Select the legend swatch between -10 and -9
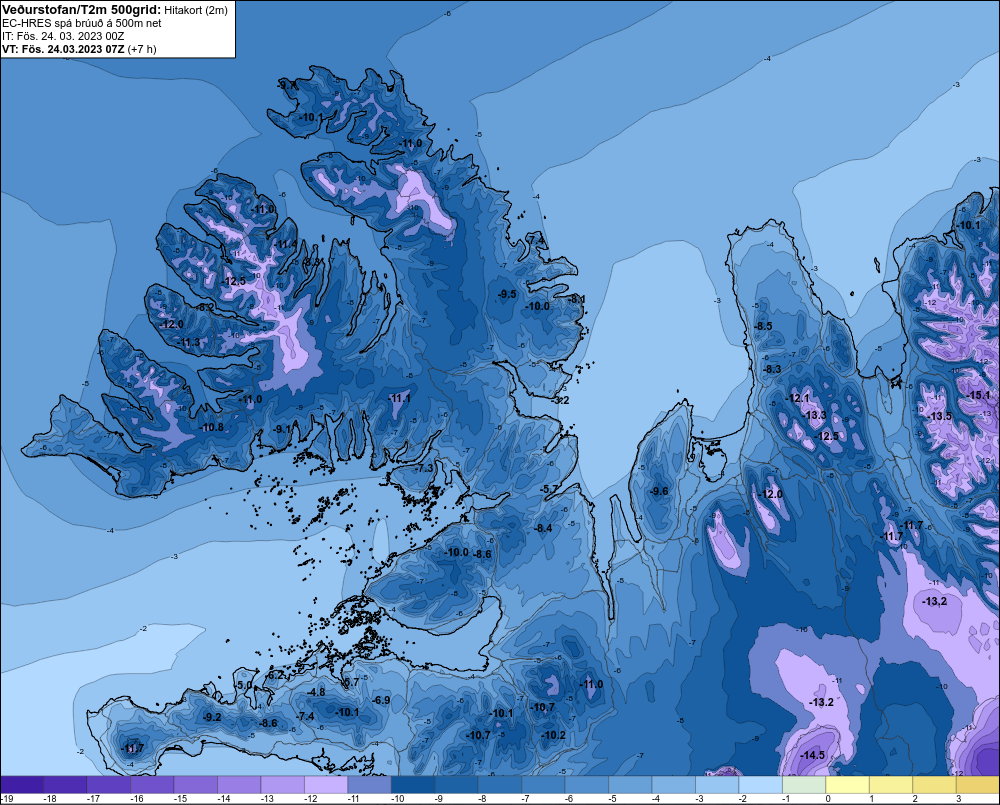The height and width of the screenshot is (805, 1000). [413, 784]
